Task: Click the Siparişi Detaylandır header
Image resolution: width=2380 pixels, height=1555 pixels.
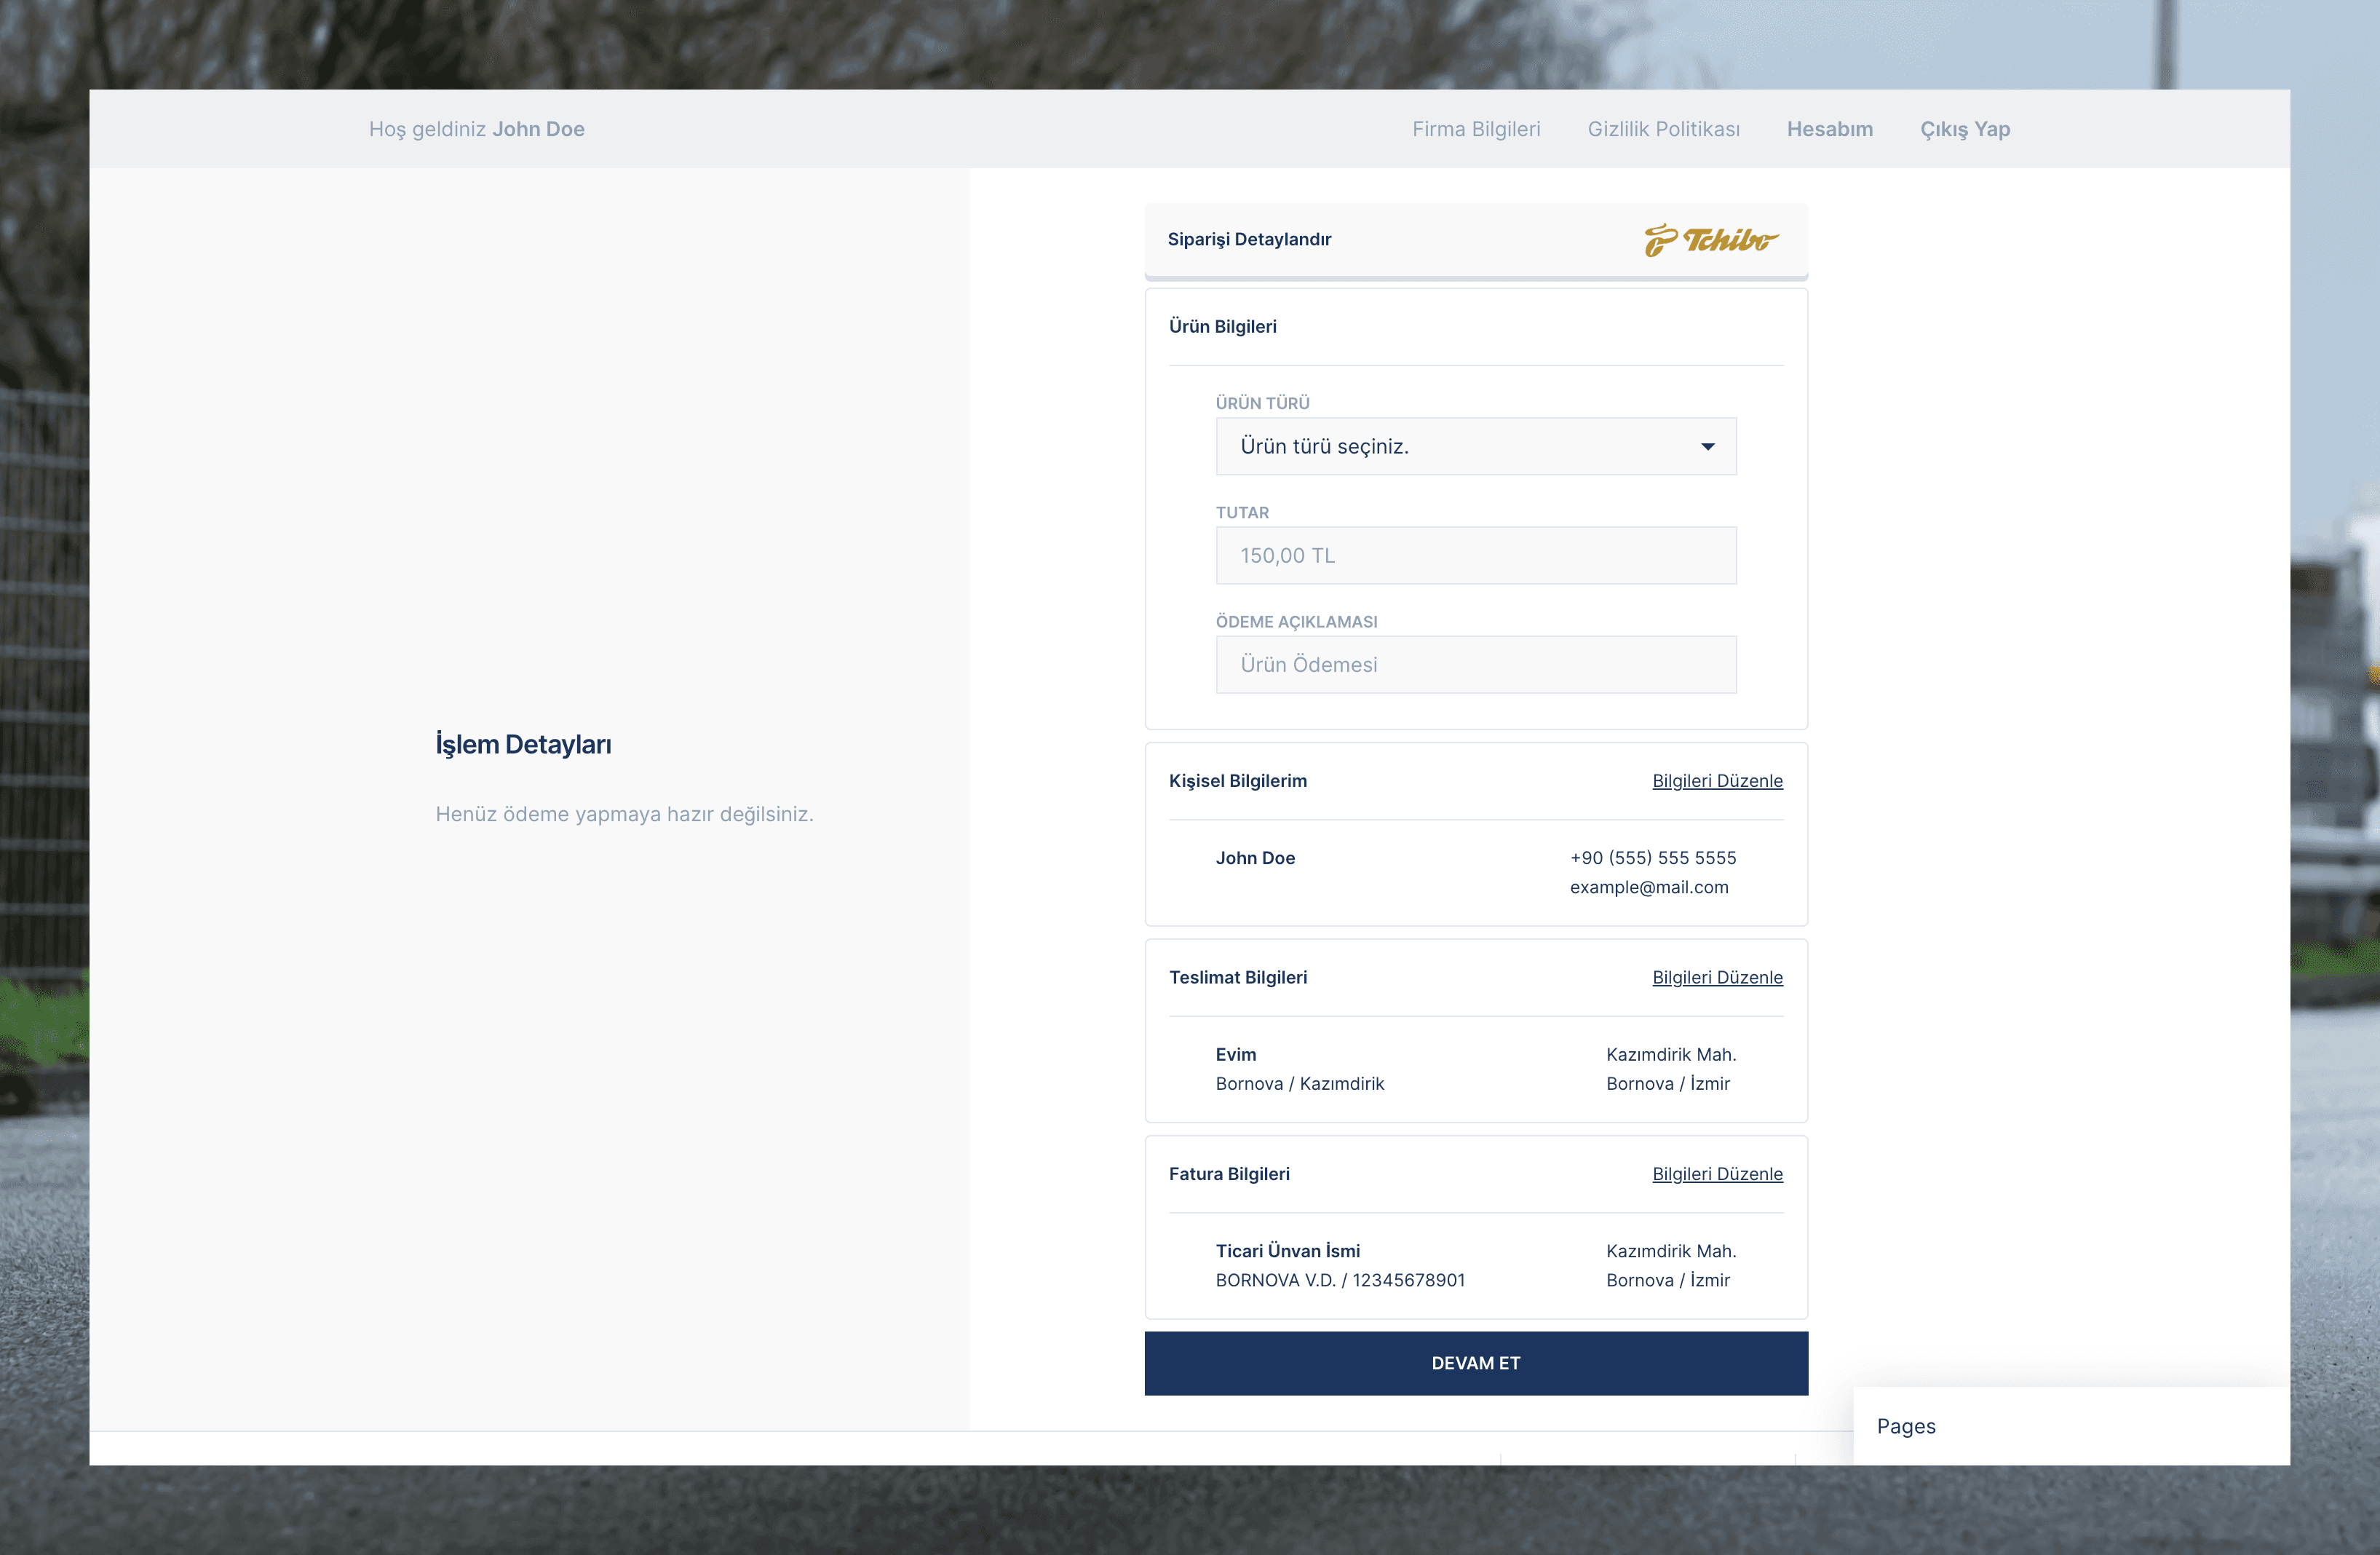Action: (1249, 239)
